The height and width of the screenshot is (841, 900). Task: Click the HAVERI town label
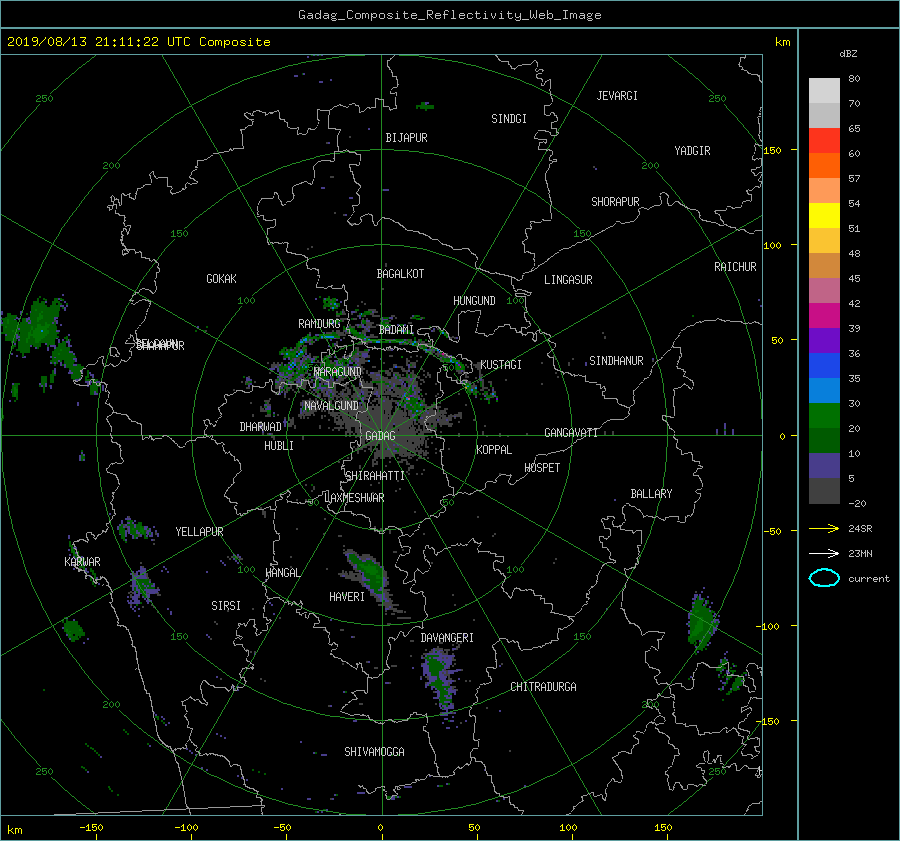tap(347, 598)
